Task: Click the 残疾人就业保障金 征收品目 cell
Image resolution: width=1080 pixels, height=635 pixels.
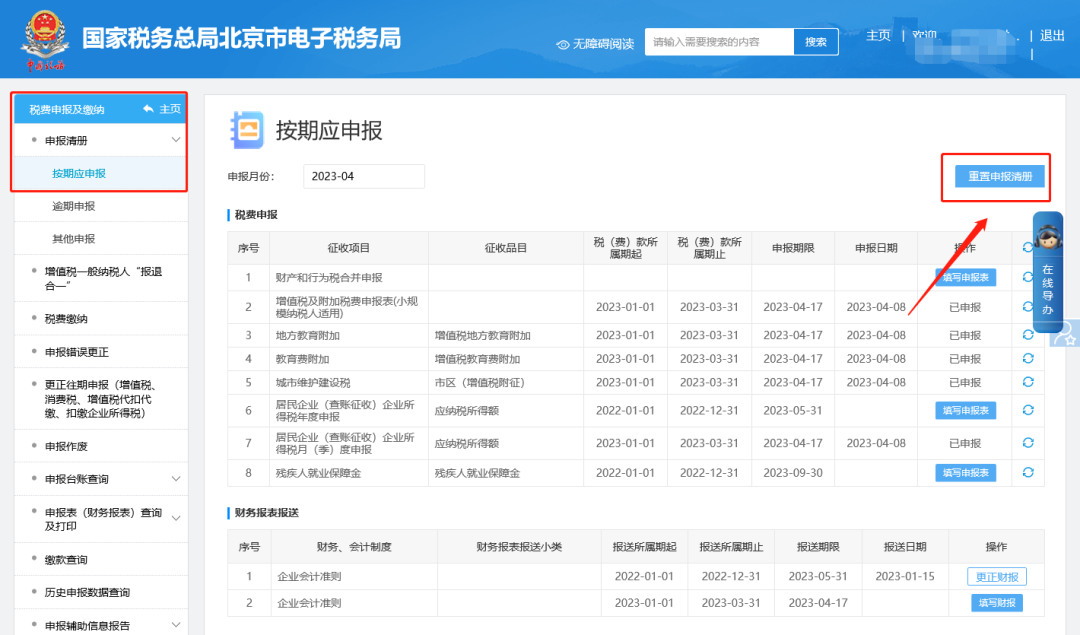Action: click(x=477, y=473)
